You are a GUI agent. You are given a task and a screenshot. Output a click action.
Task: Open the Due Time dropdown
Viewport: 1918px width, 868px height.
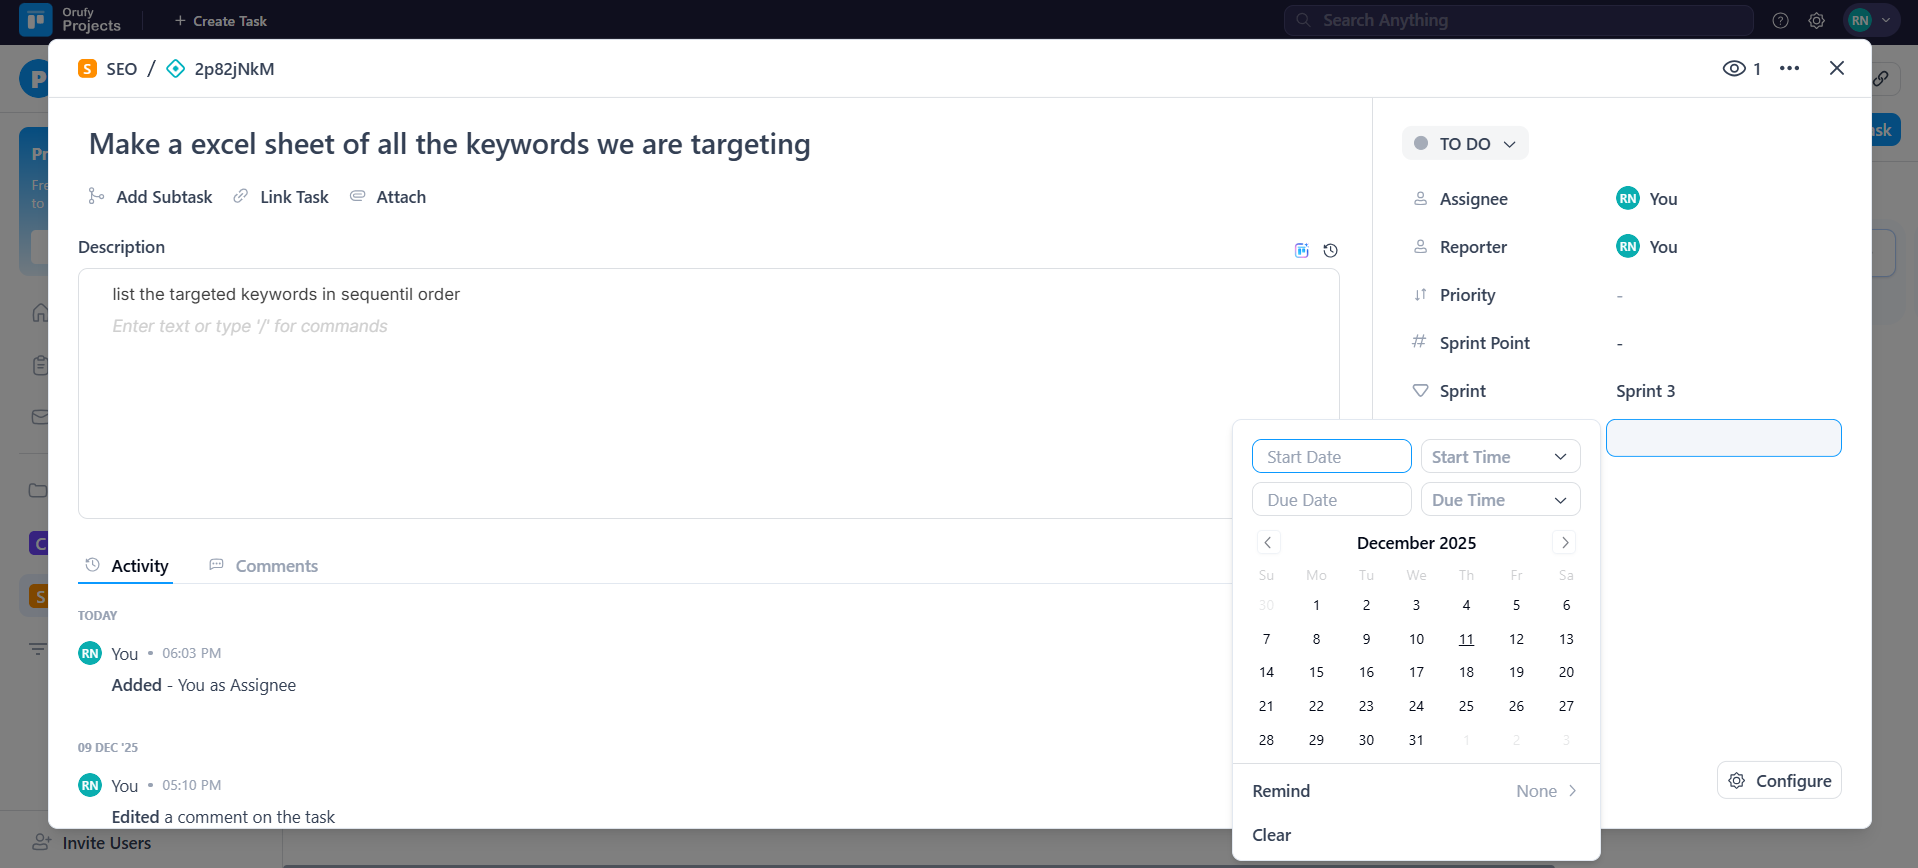[1500, 500]
